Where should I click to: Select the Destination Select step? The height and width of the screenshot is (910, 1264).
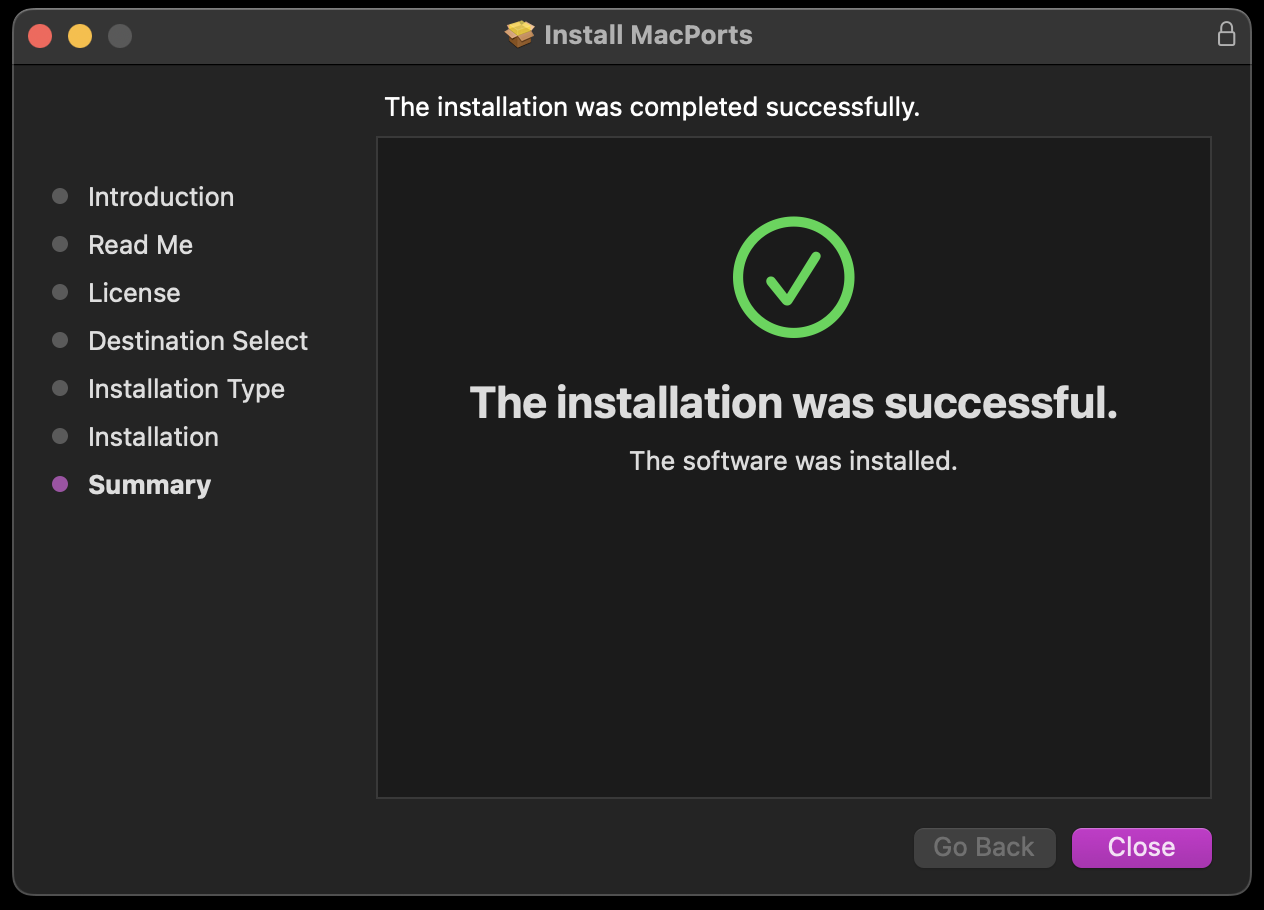(198, 341)
